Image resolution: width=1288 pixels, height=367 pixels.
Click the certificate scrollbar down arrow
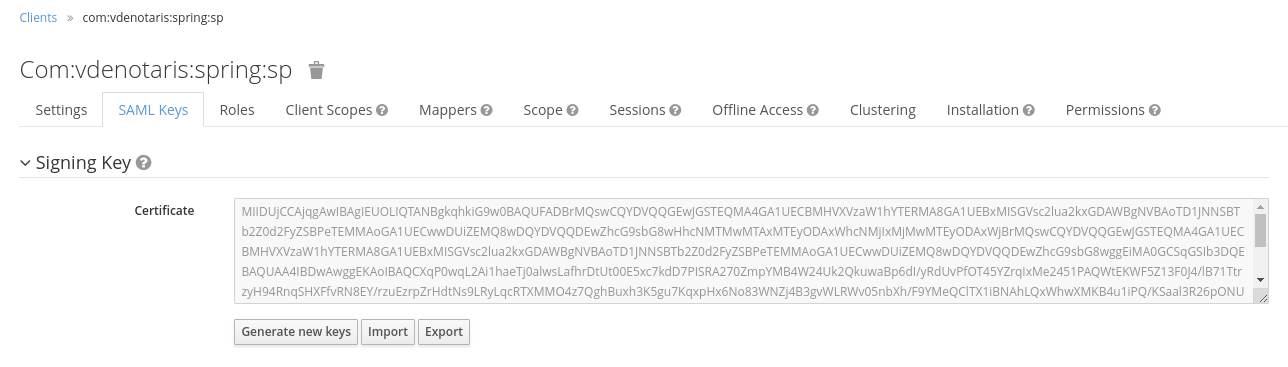[x=1261, y=280]
